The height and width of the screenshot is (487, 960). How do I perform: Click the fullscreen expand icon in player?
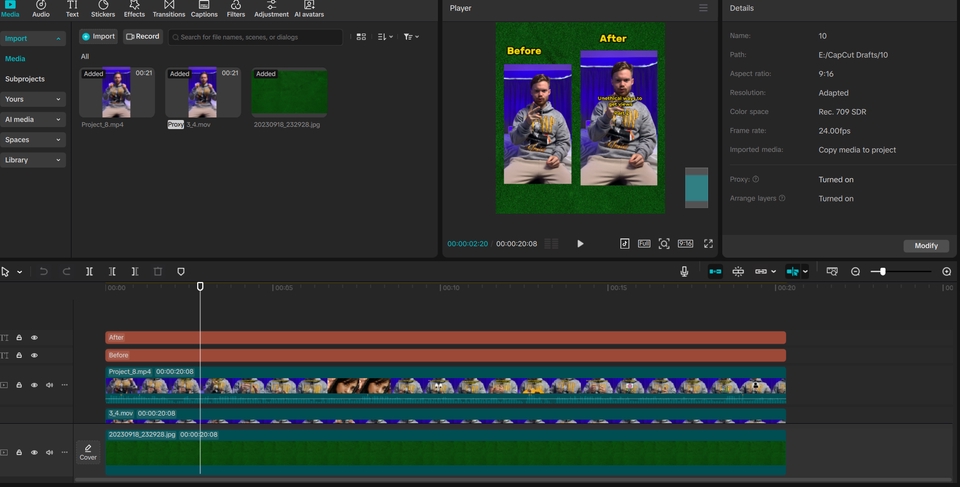tap(708, 243)
